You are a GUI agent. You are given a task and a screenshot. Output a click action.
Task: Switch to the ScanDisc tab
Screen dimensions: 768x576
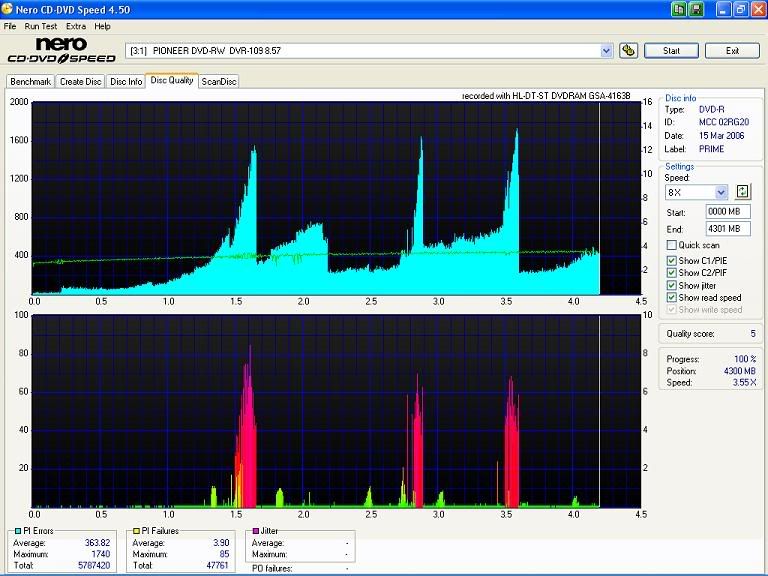pos(219,81)
